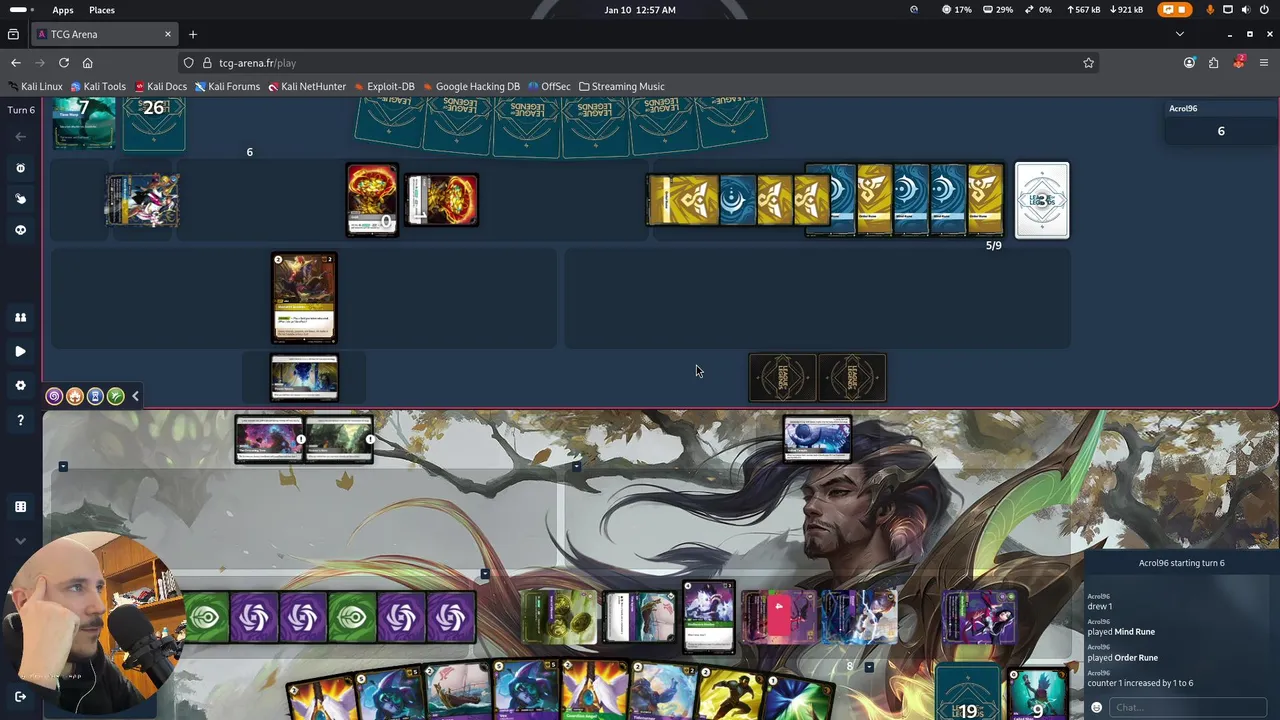Open game settings gear in sidebar
The height and width of the screenshot is (720, 1280).
pyautogui.click(x=20, y=385)
